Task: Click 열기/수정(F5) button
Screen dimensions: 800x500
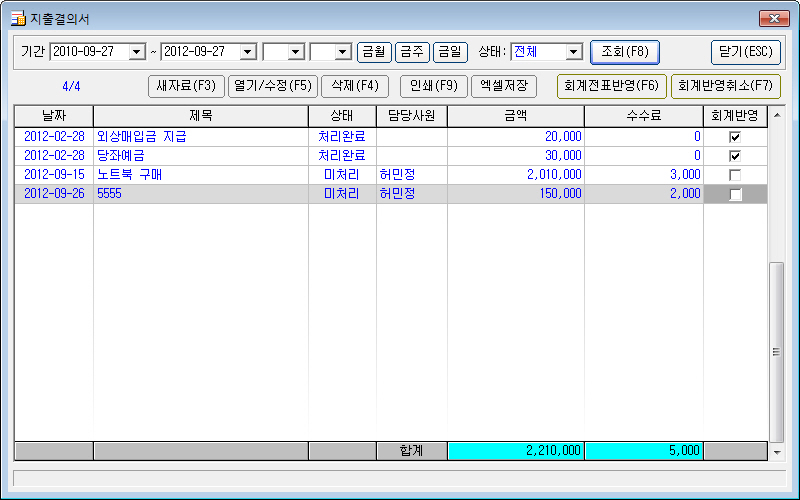Action: [273, 86]
